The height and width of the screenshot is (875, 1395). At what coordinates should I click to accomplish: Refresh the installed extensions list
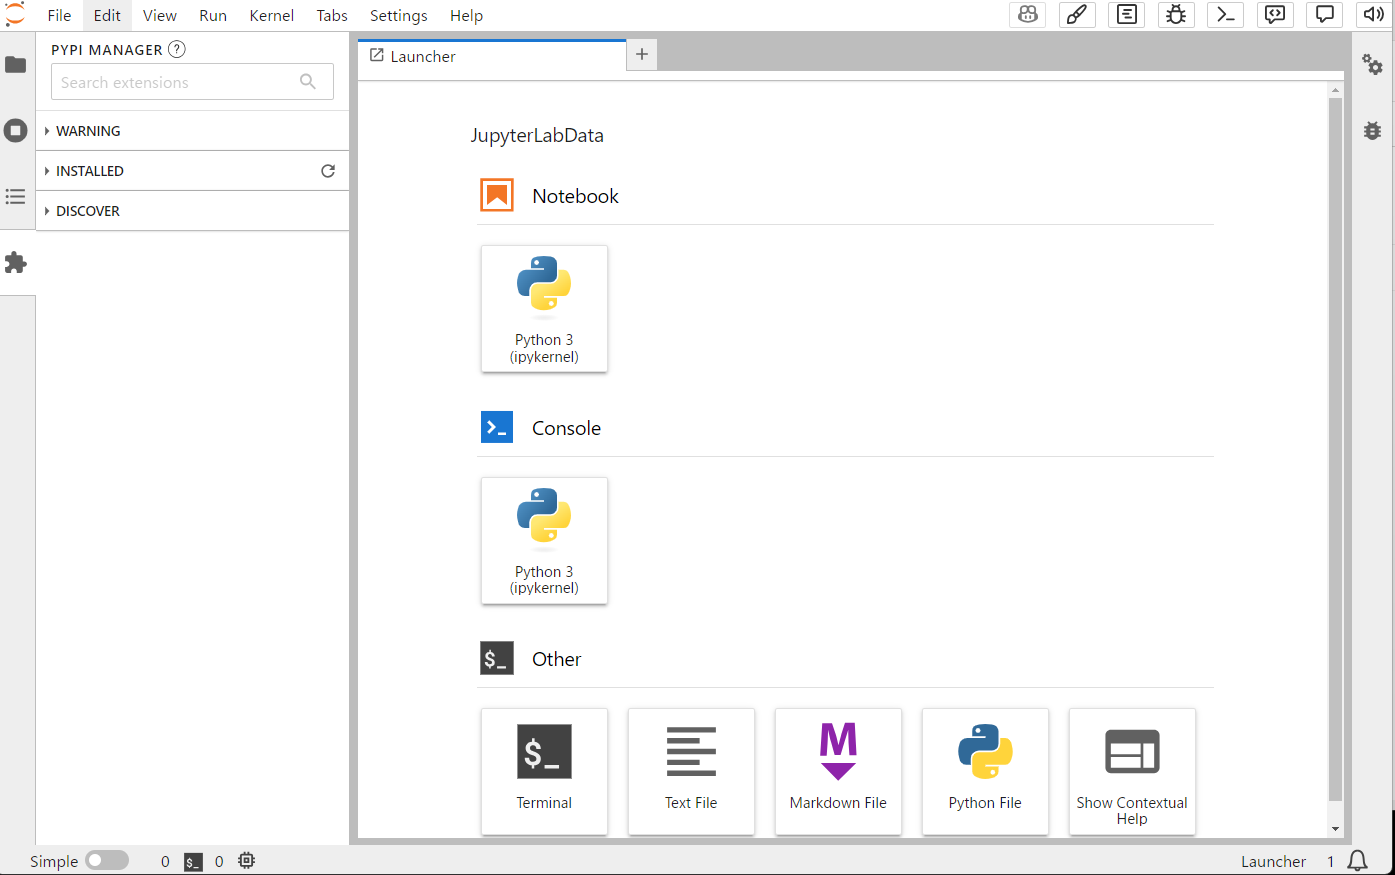327,171
